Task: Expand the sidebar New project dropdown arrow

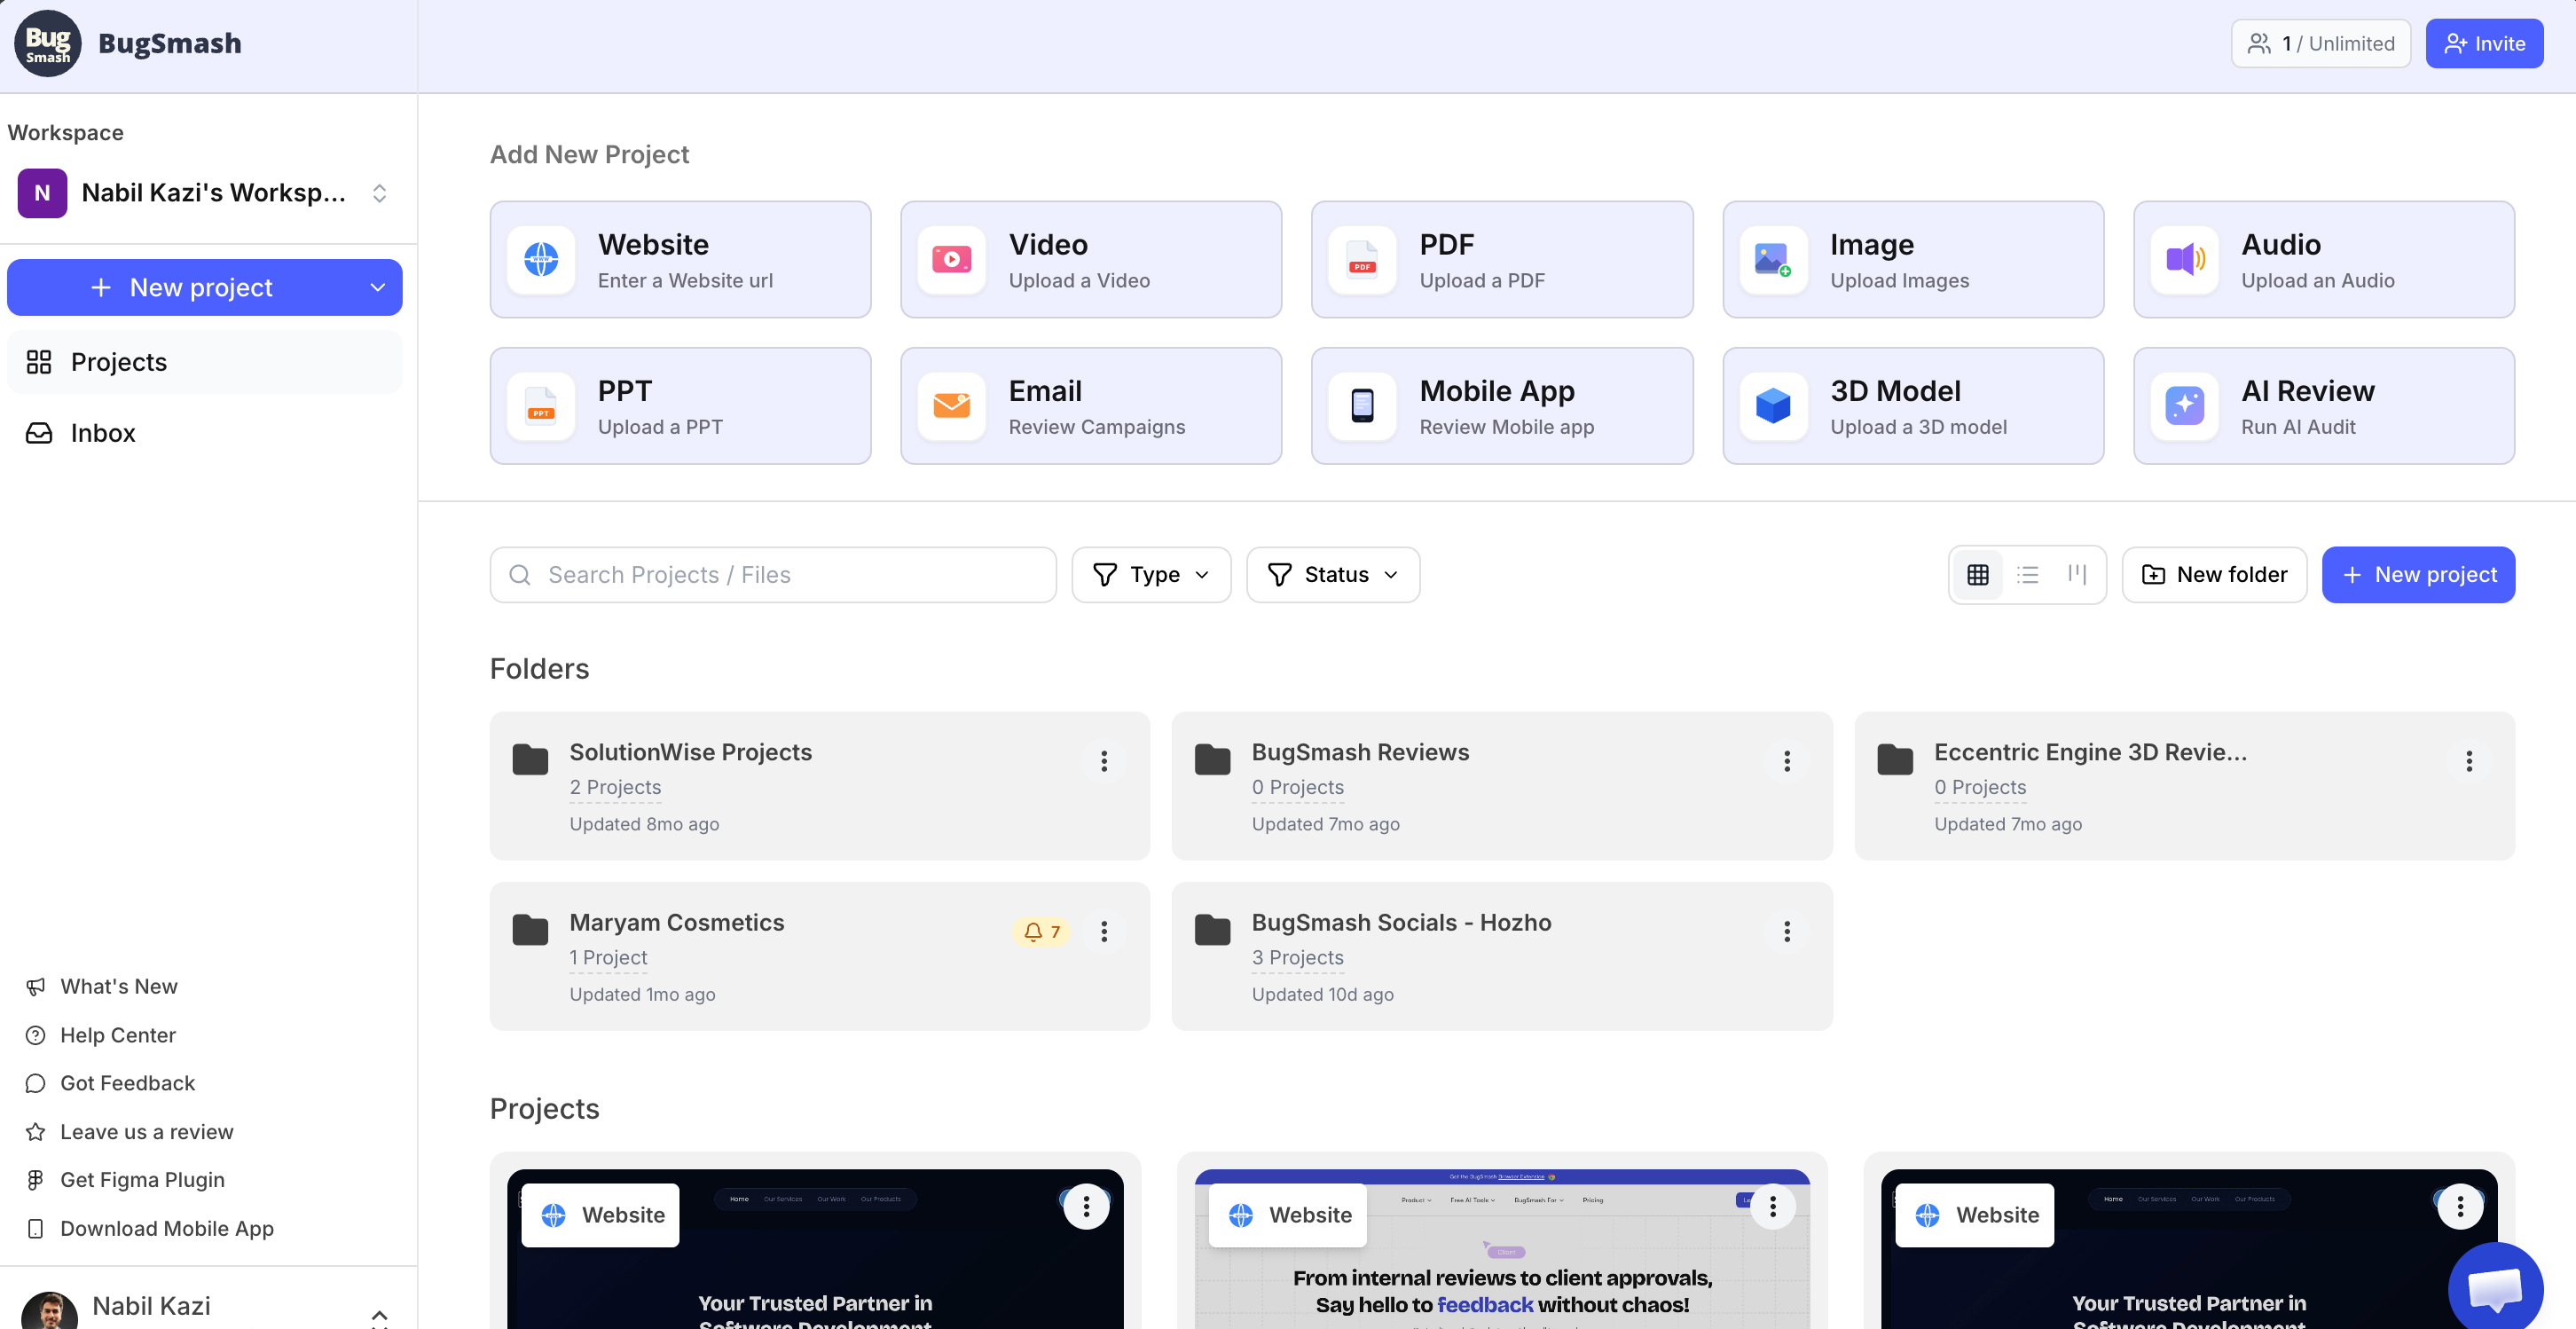Action: [x=378, y=288]
